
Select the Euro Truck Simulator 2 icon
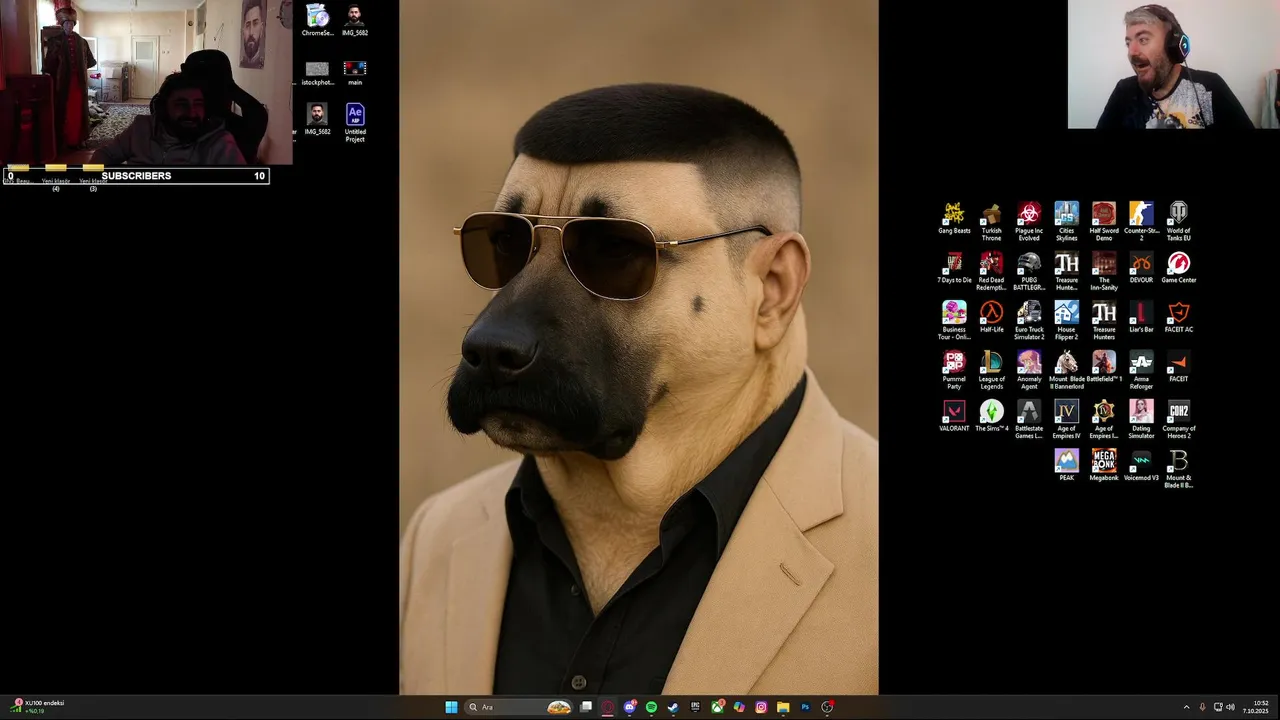1029,320
